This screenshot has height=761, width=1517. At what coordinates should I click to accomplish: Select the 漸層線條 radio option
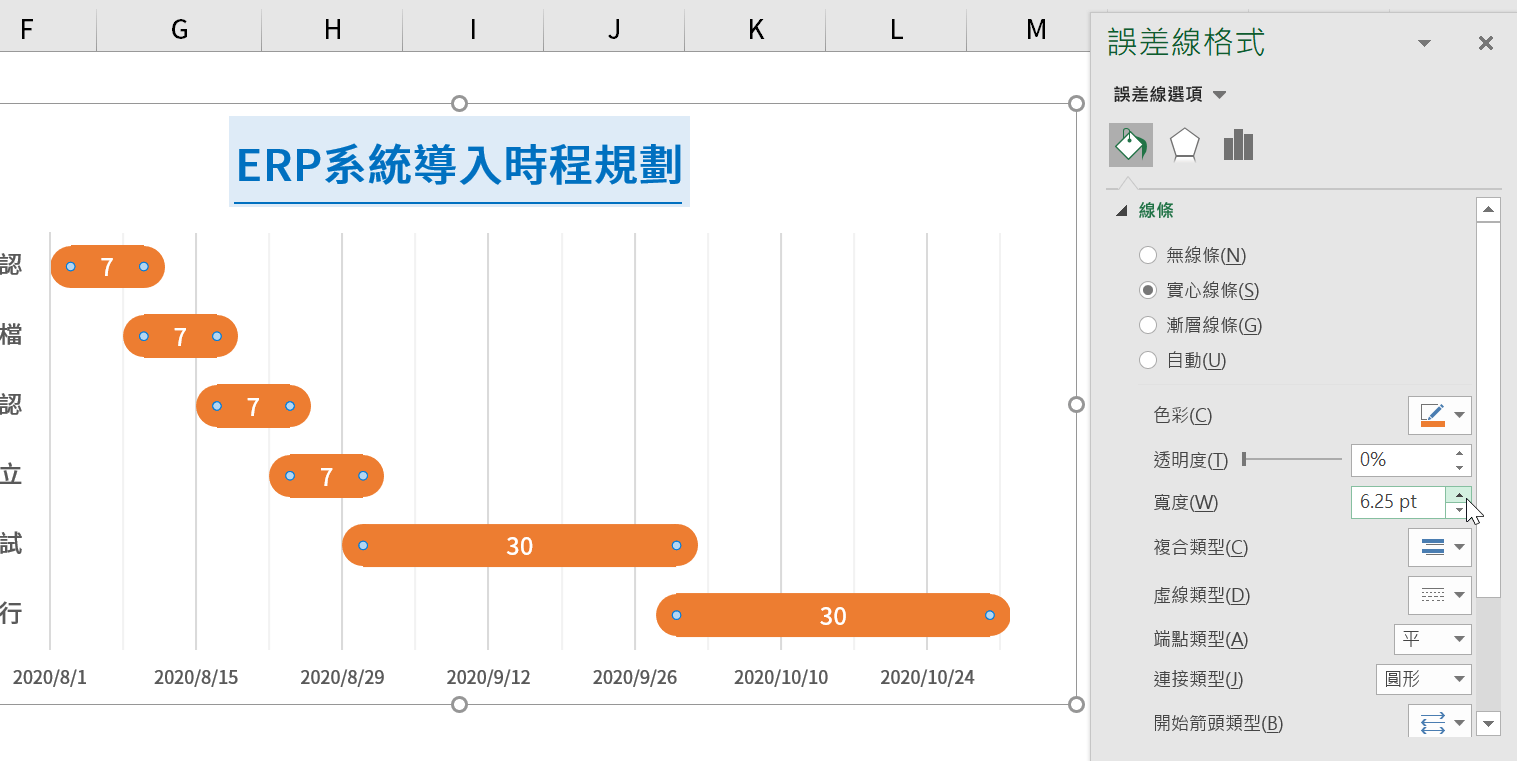tap(1148, 325)
